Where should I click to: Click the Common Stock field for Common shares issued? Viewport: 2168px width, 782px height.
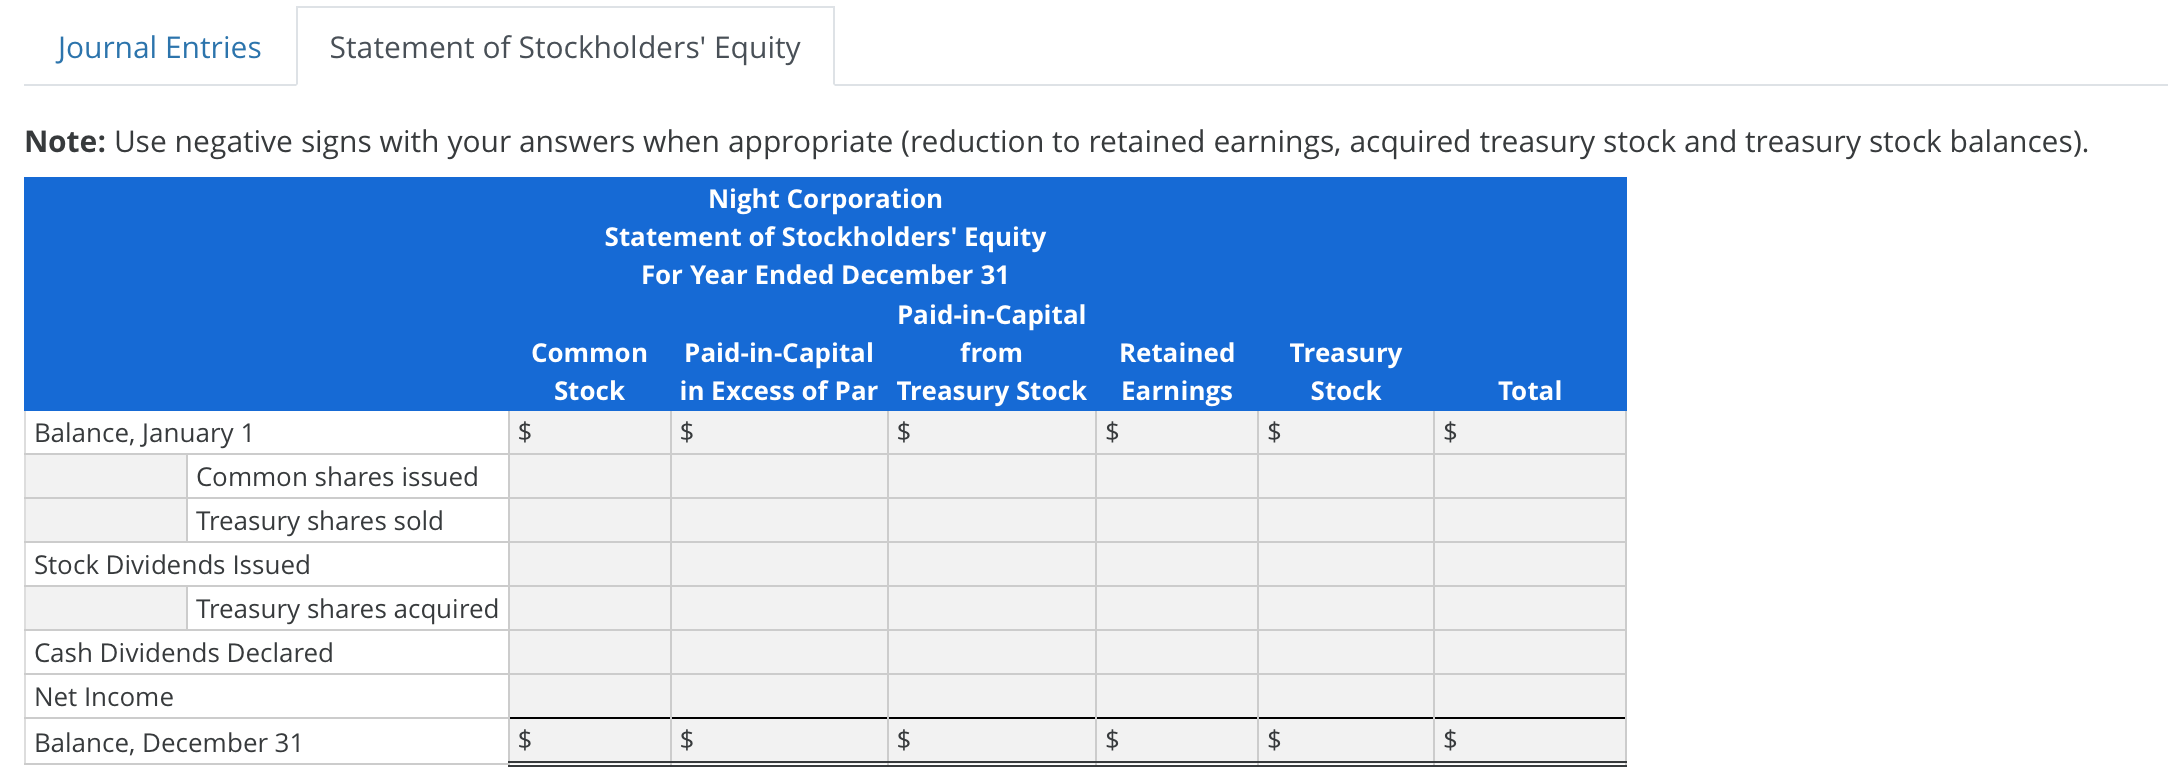[x=590, y=476]
